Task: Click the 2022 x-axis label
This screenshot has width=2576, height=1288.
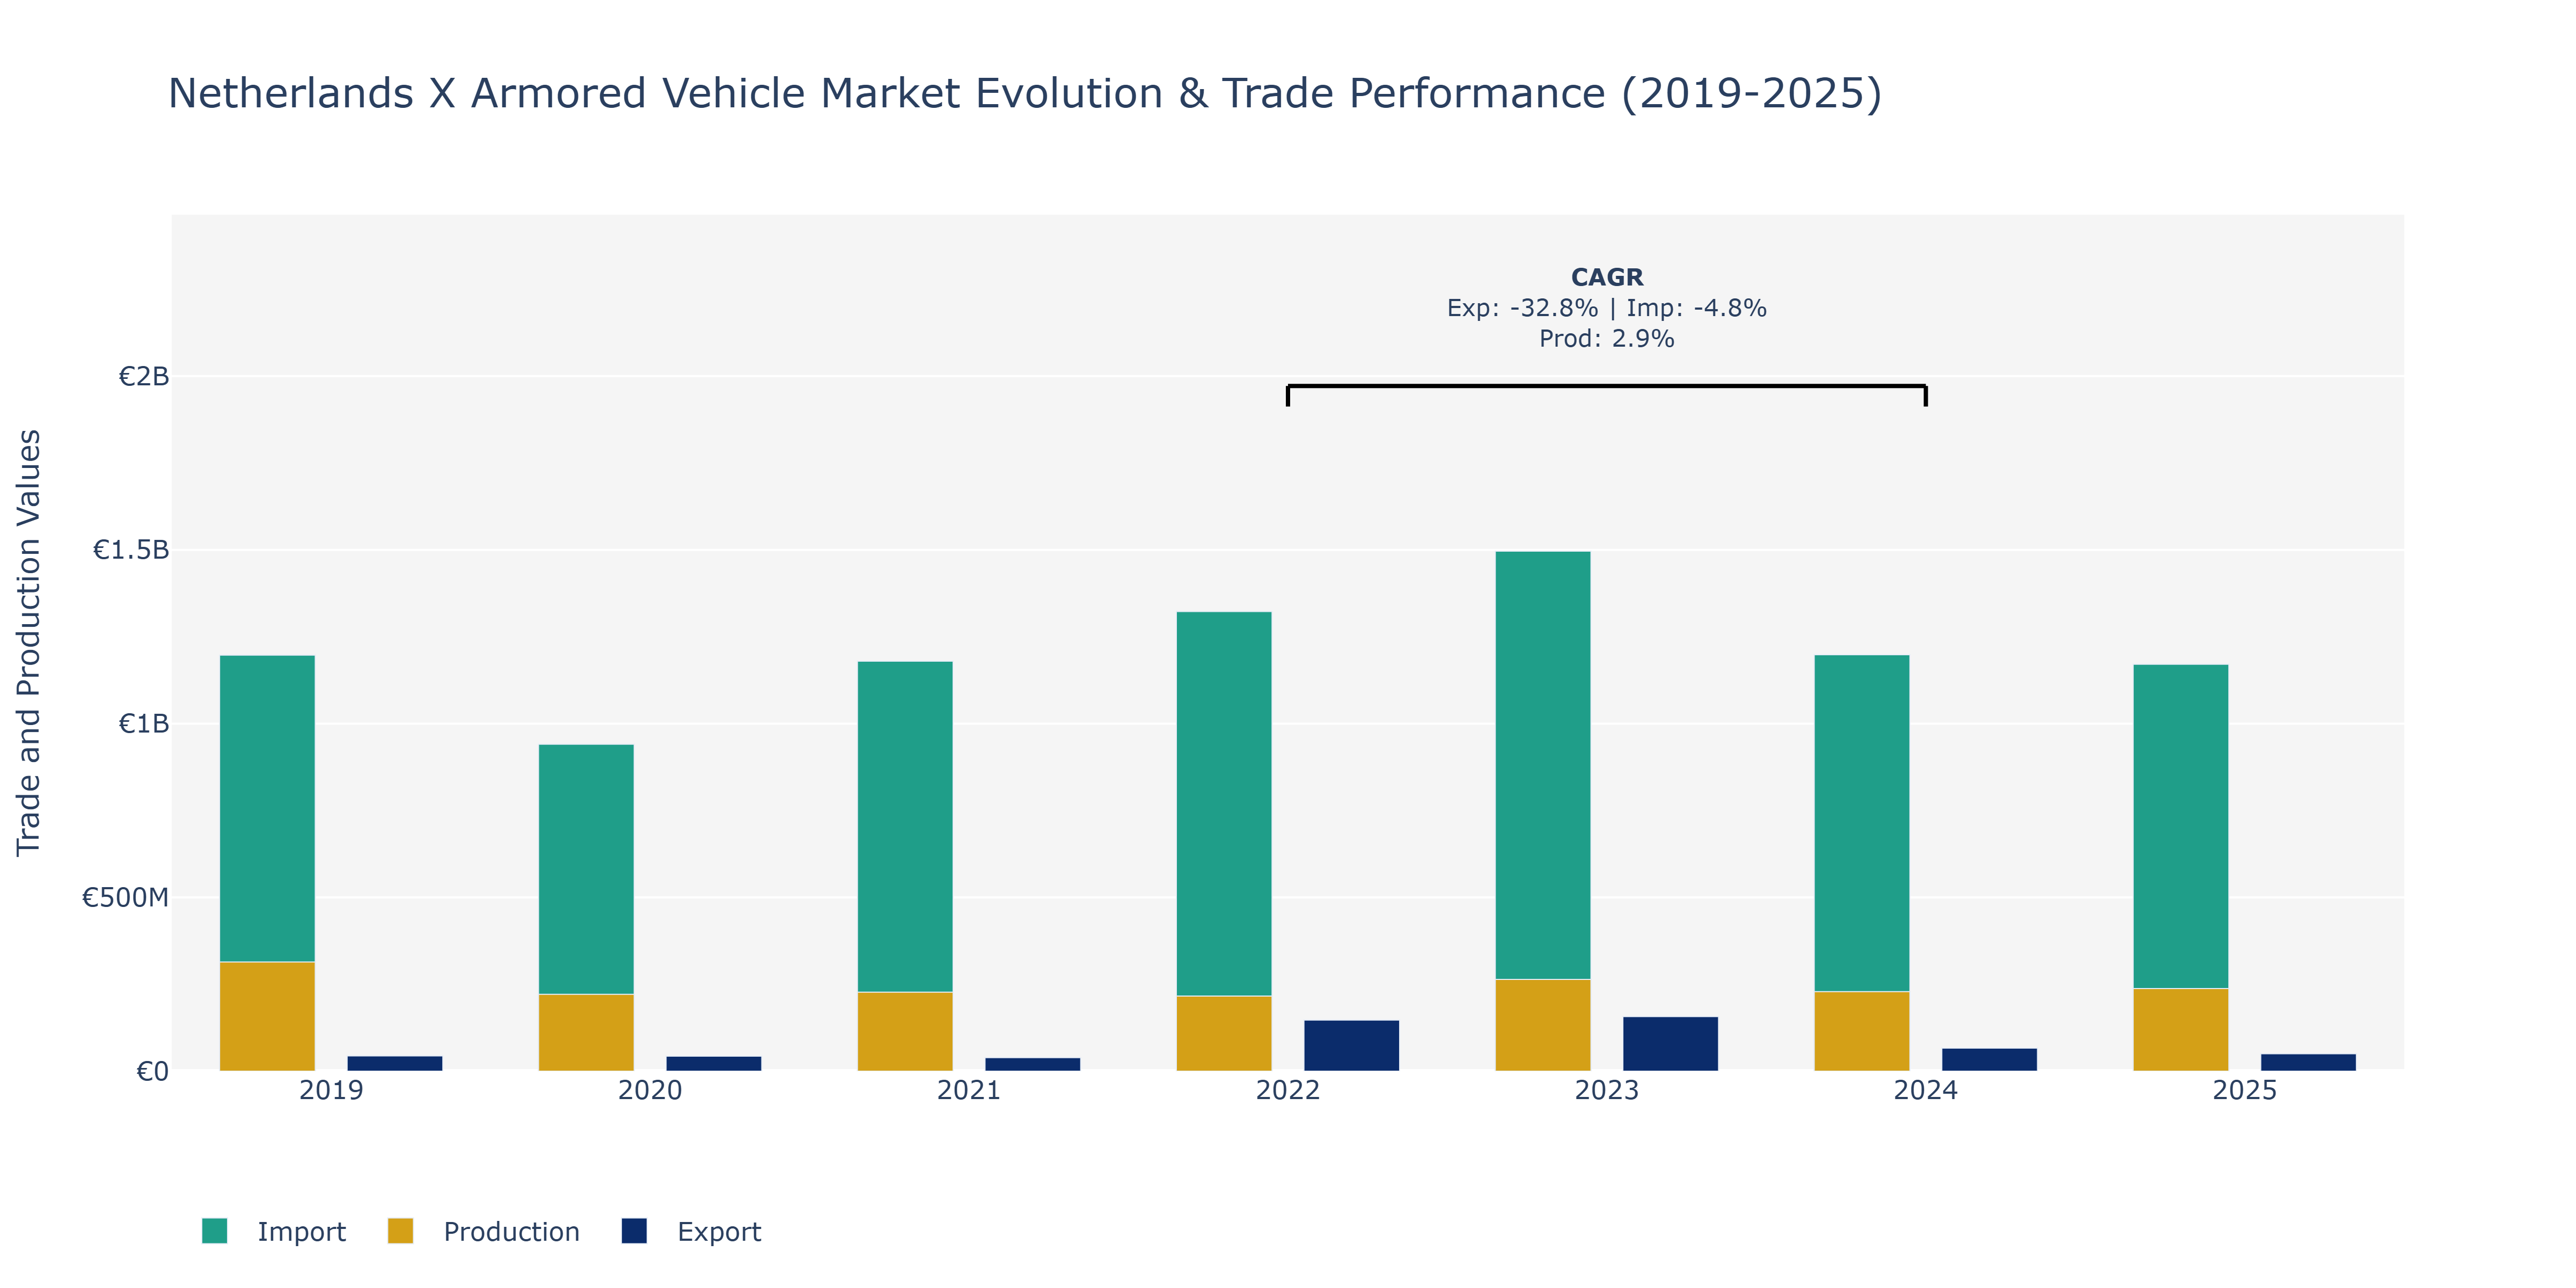Action: tap(1288, 1090)
